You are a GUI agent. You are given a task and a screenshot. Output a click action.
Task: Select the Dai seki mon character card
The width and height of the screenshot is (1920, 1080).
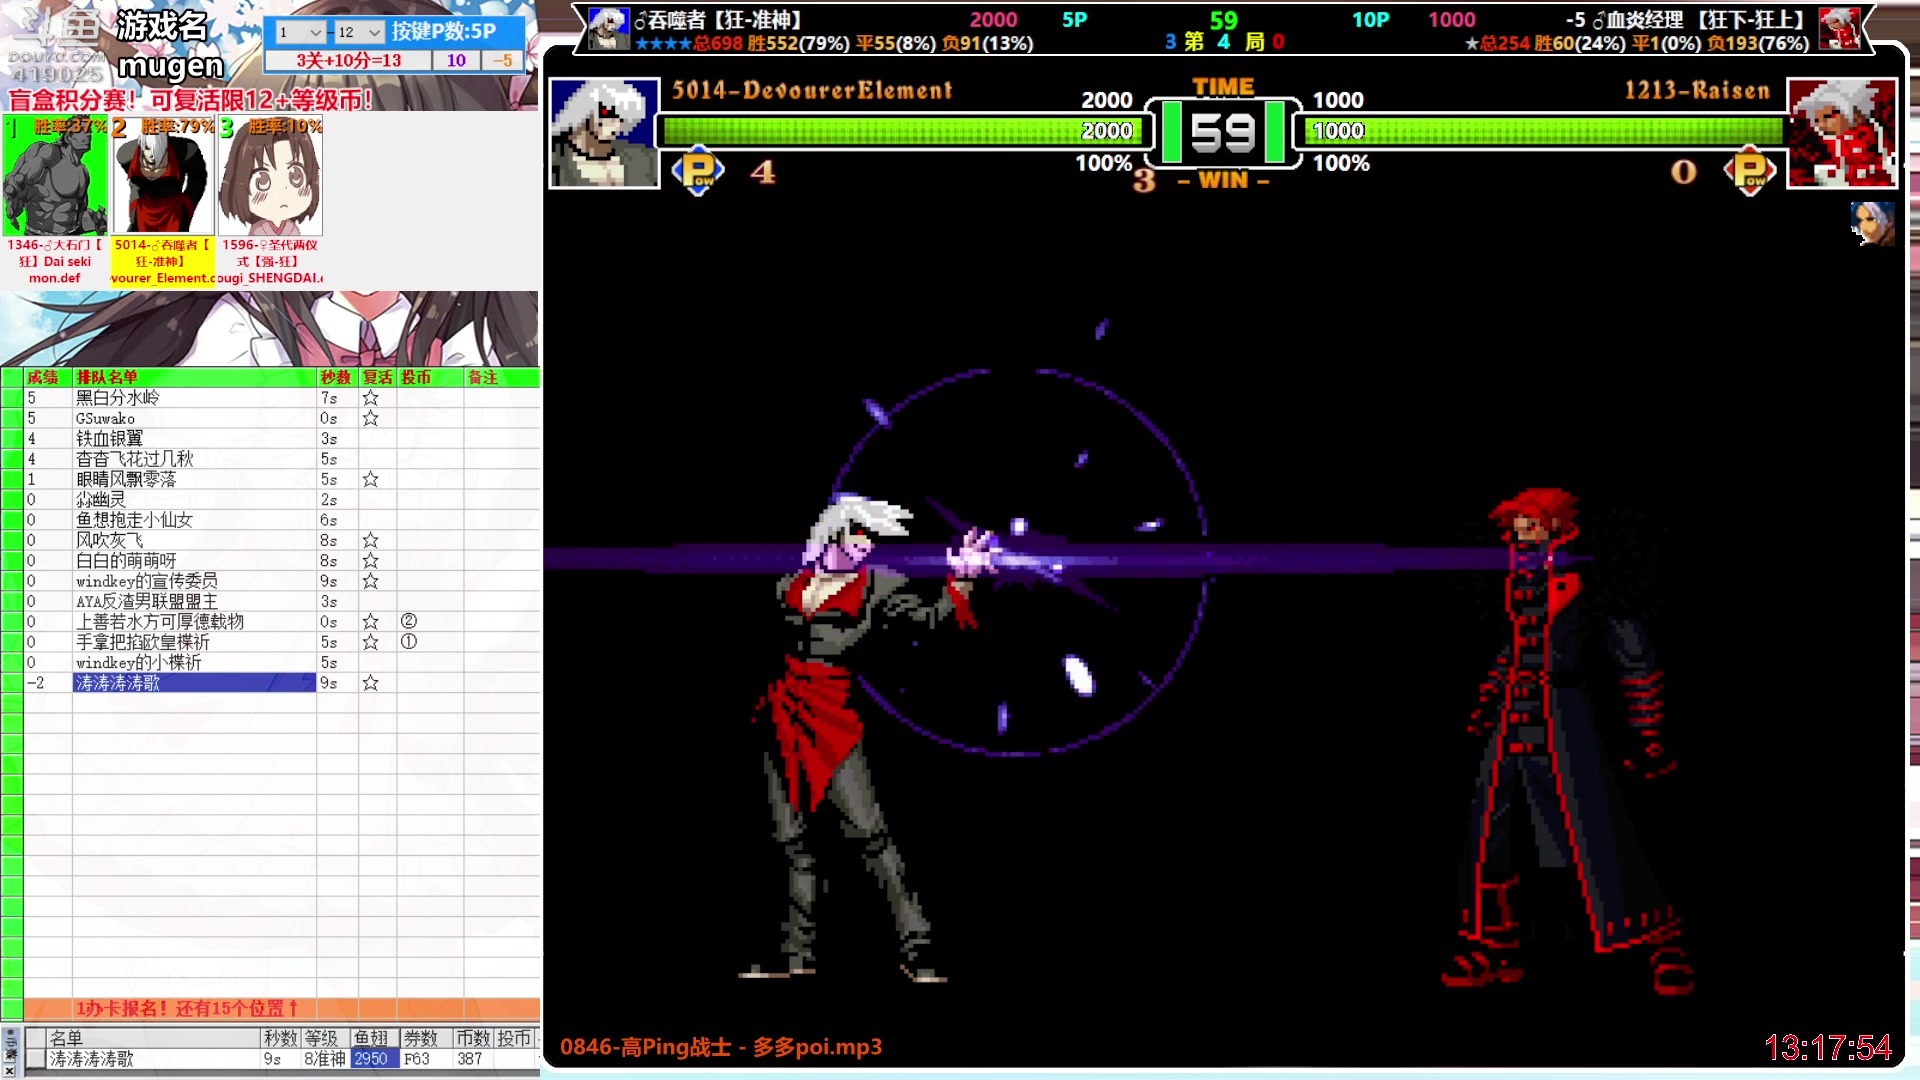[55, 177]
